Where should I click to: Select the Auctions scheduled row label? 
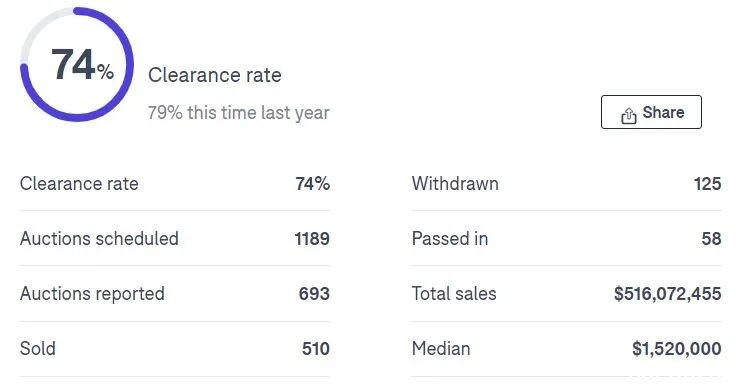point(99,238)
